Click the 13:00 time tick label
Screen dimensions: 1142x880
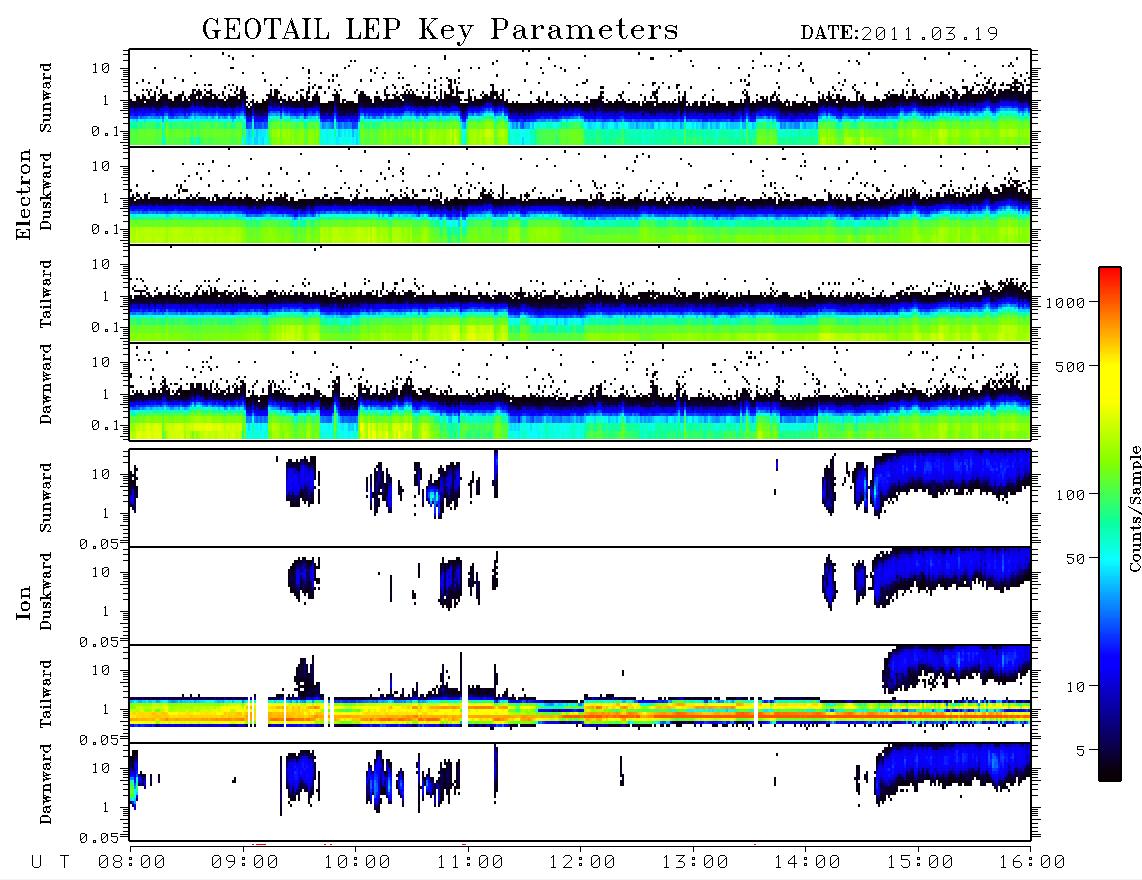pos(695,863)
